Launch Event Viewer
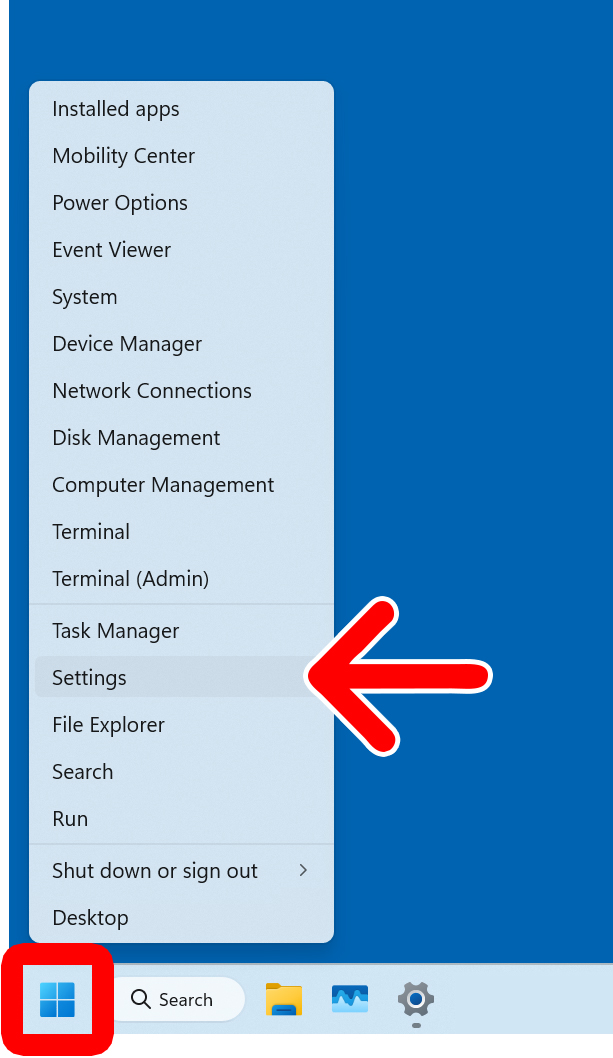This screenshot has width=613, height=1058. [x=111, y=250]
